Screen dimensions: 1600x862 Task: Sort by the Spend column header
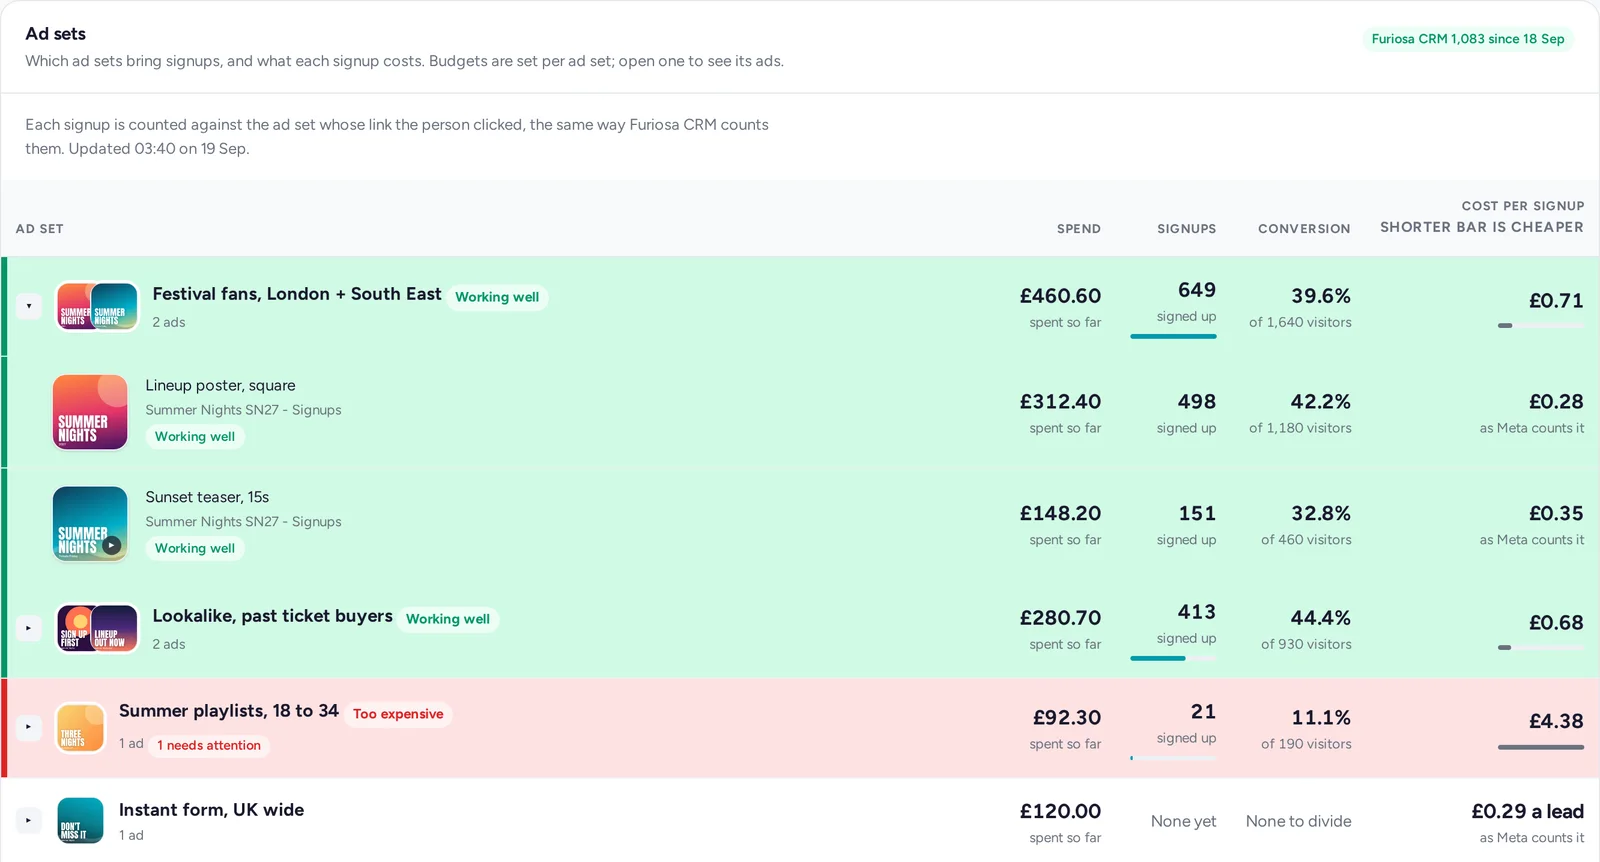tap(1078, 229)
